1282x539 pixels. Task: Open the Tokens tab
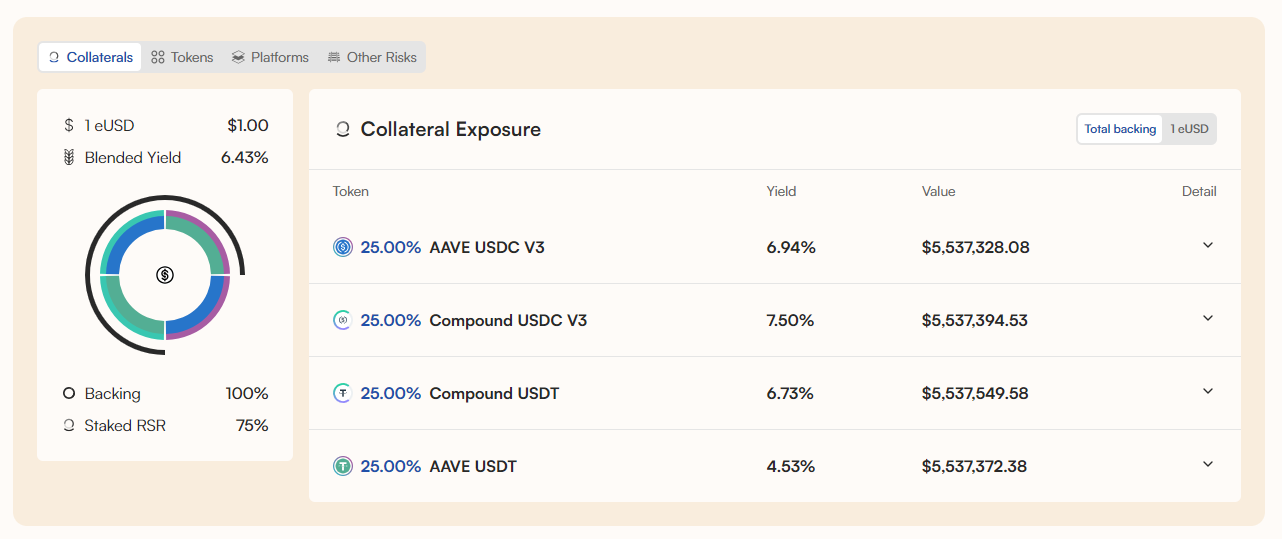coord(183,57)
